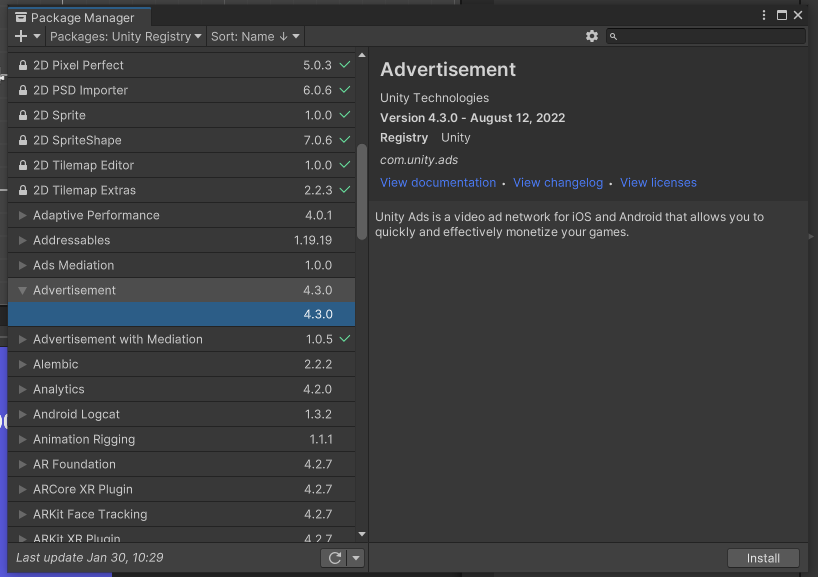This screenshot has height=577, width=818.
Task: Focus the package search field
Action: coord(705,36)
